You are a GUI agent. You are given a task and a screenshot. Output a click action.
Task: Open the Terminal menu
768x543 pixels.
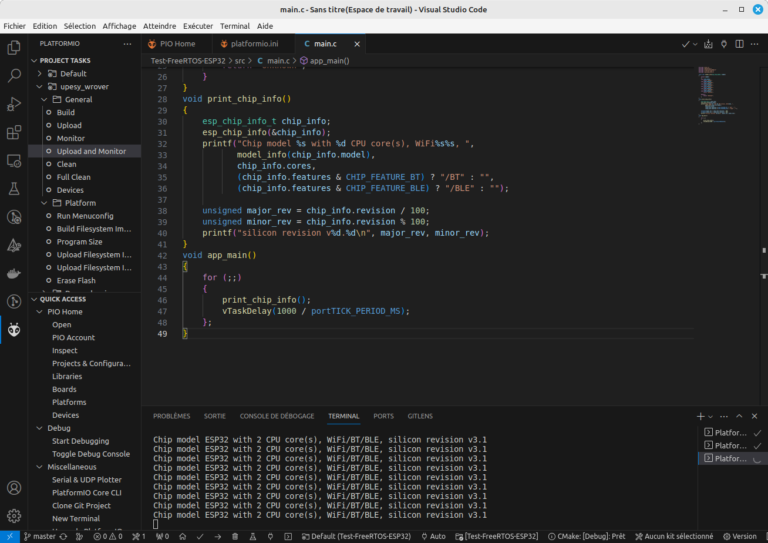[x=235, y=25]
